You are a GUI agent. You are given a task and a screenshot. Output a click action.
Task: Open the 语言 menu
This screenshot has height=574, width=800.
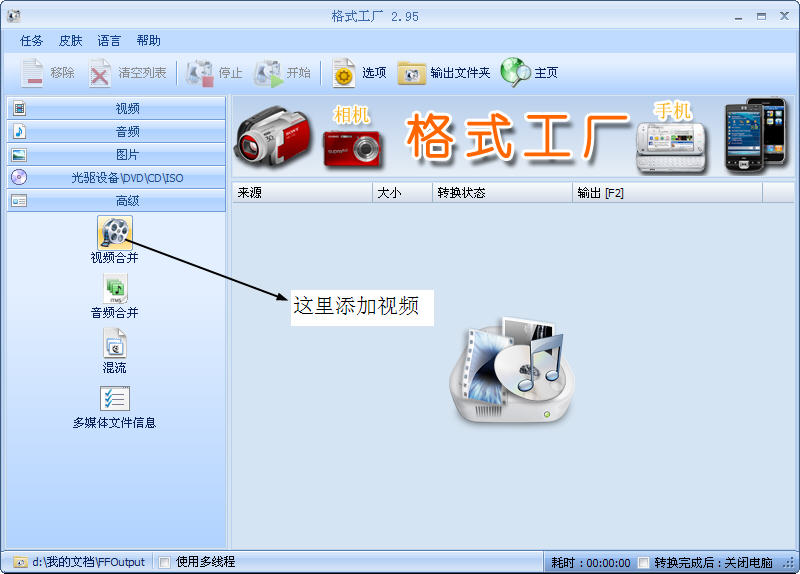[109, 41]
